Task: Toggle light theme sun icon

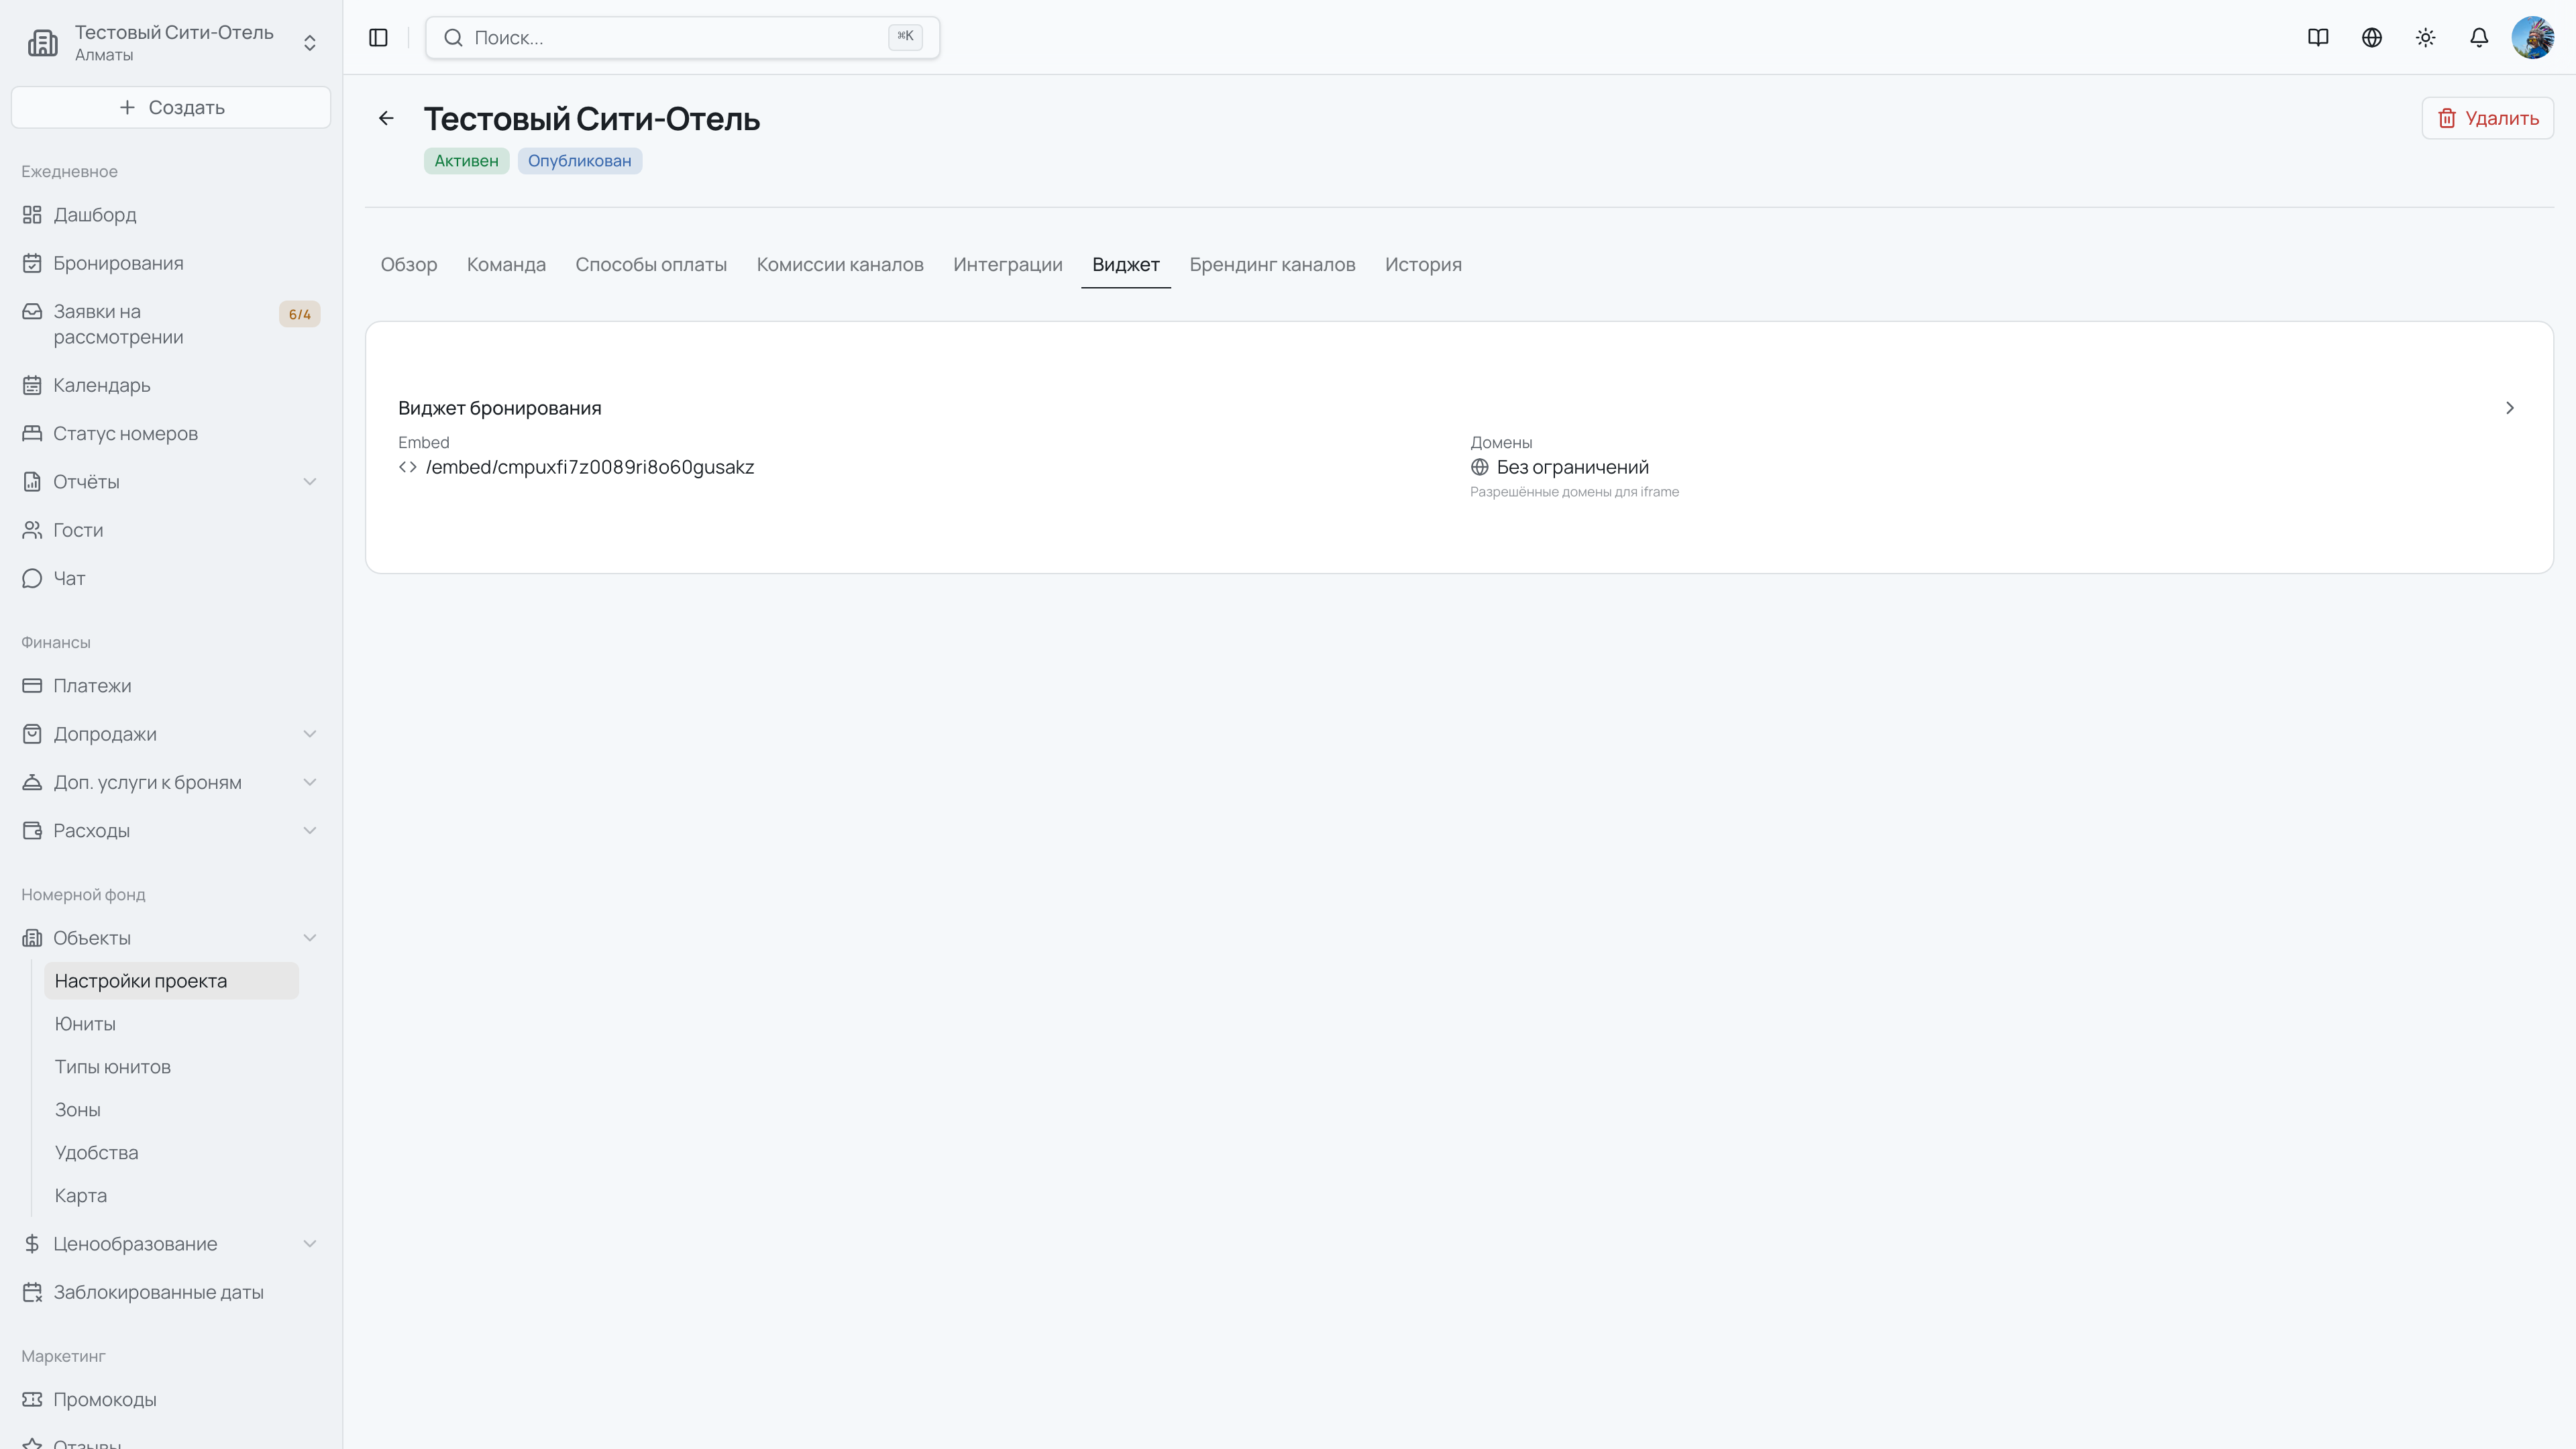Action: pyautogui.click(x=2425, y=37)
